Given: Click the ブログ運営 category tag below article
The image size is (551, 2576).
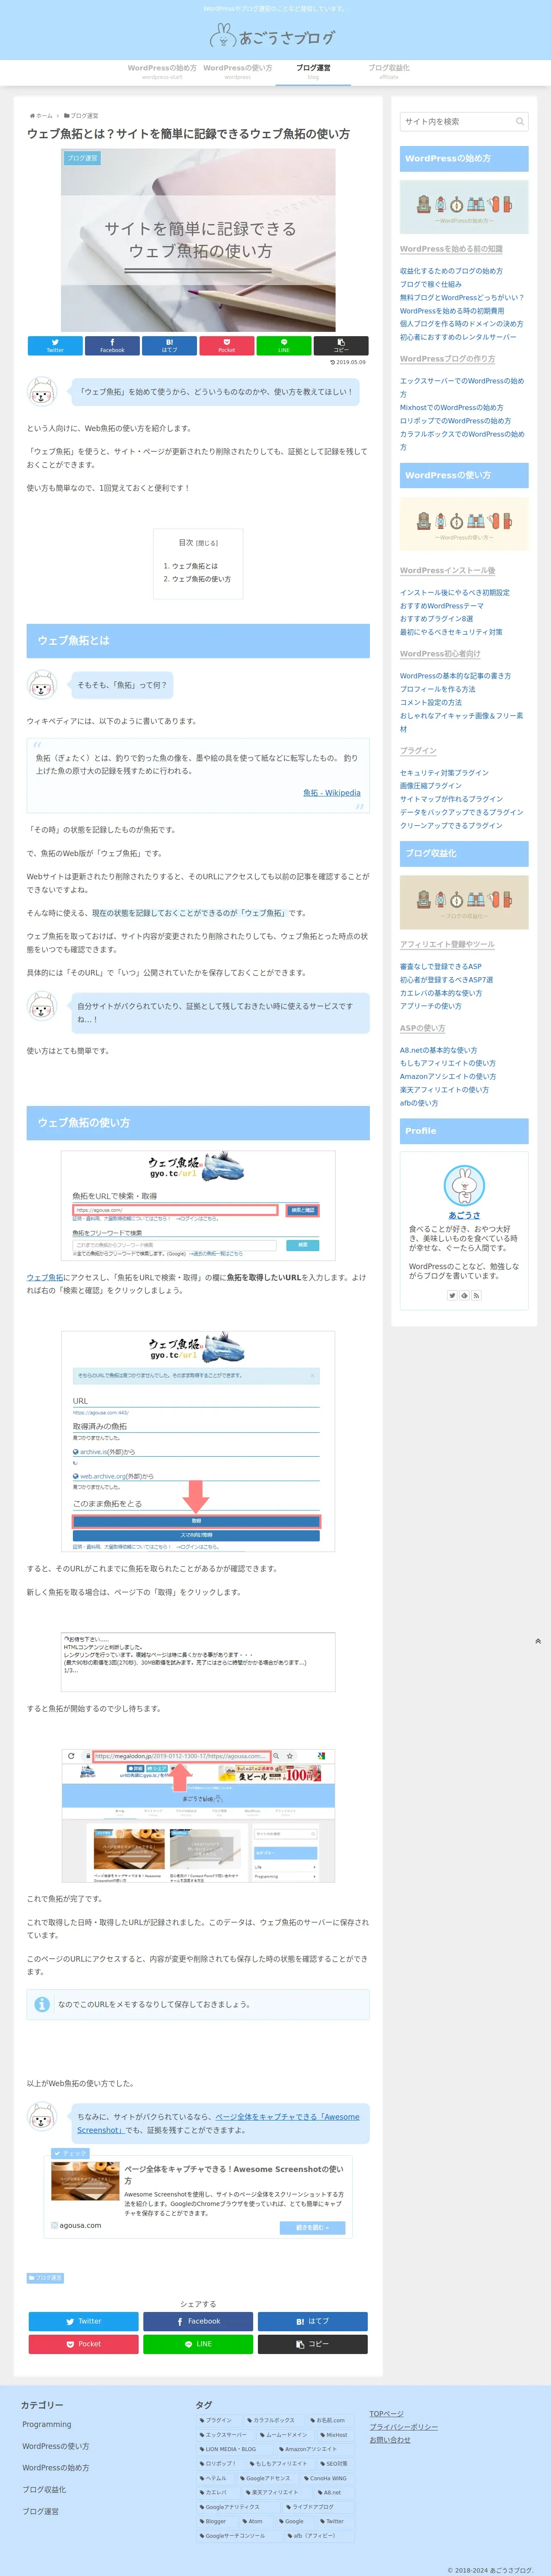Looking at the screenshot, I should tap(45, 2277).
